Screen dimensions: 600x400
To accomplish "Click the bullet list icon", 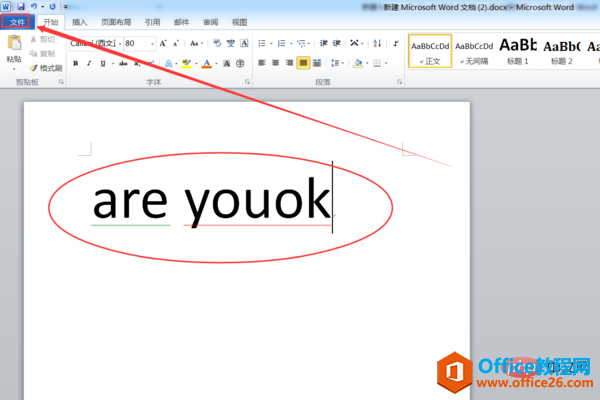I will click(x=262, y=43).
